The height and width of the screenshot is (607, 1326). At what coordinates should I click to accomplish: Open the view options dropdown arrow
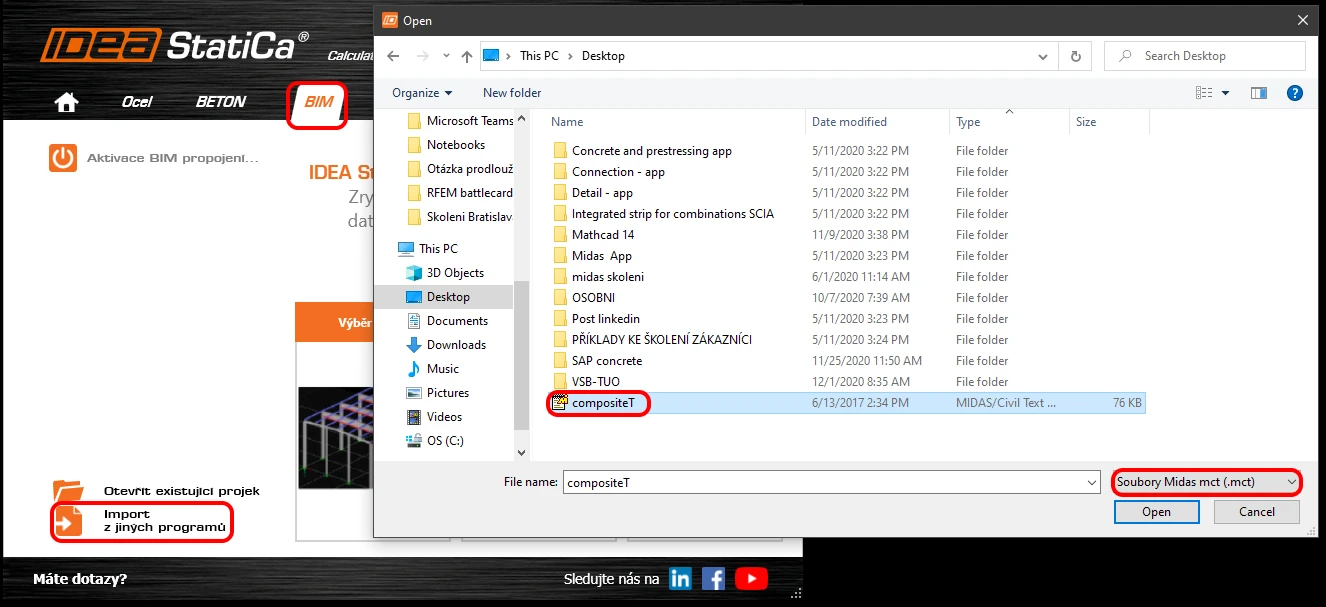click(1226, 93)
